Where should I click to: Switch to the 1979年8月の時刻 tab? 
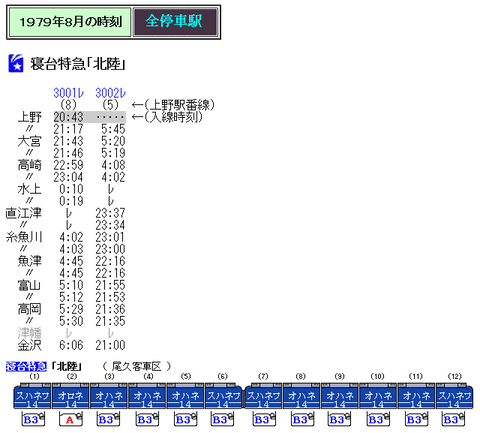(x=70, y=22)
